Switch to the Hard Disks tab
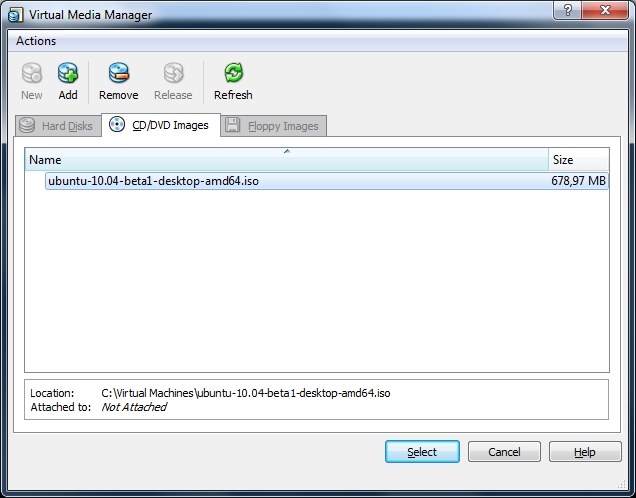Image resolution: width=636 pixels, height=498 pixels. 58,126
